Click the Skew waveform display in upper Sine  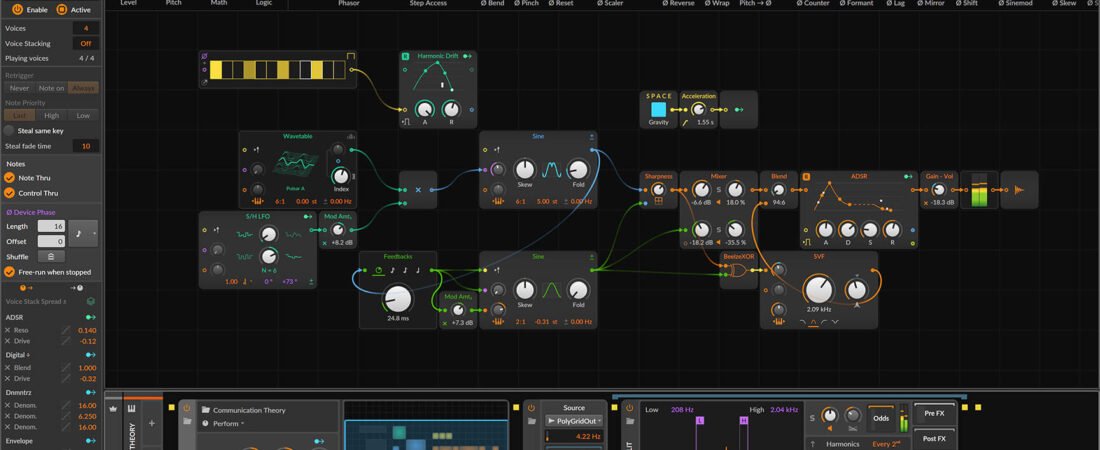click(551, 169)
